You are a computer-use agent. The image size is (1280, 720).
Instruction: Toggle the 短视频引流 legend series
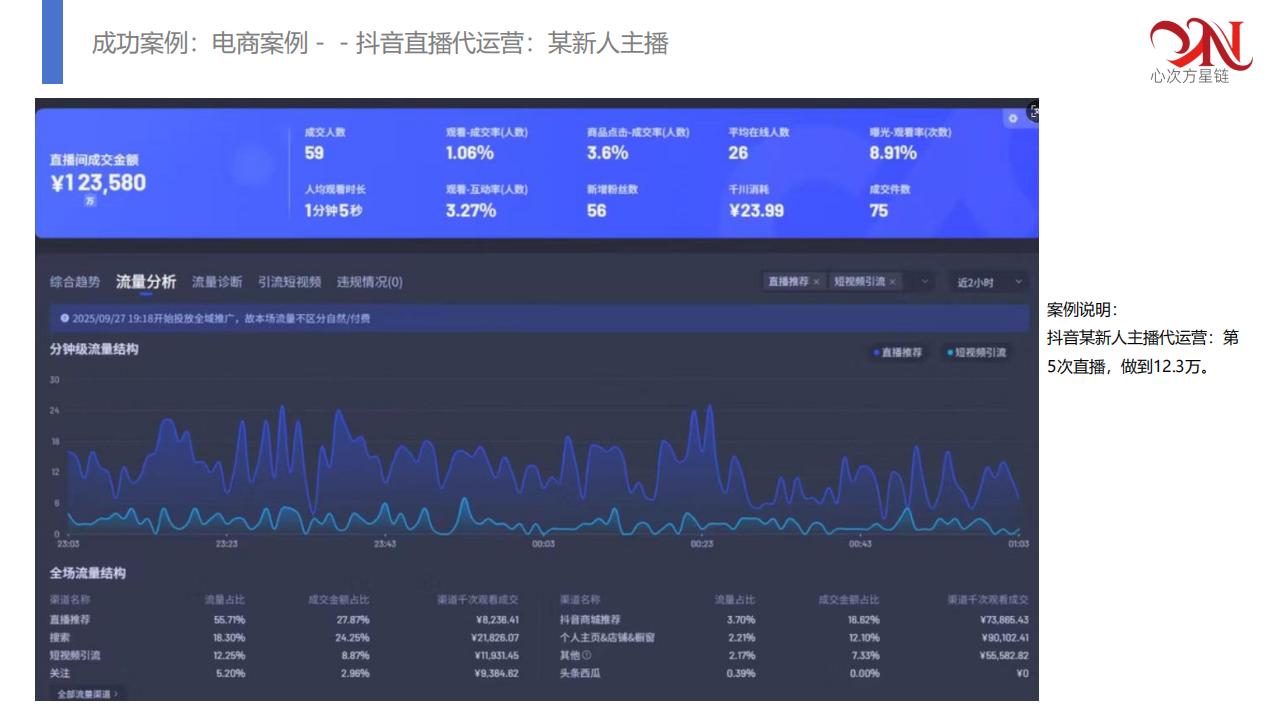976,352
